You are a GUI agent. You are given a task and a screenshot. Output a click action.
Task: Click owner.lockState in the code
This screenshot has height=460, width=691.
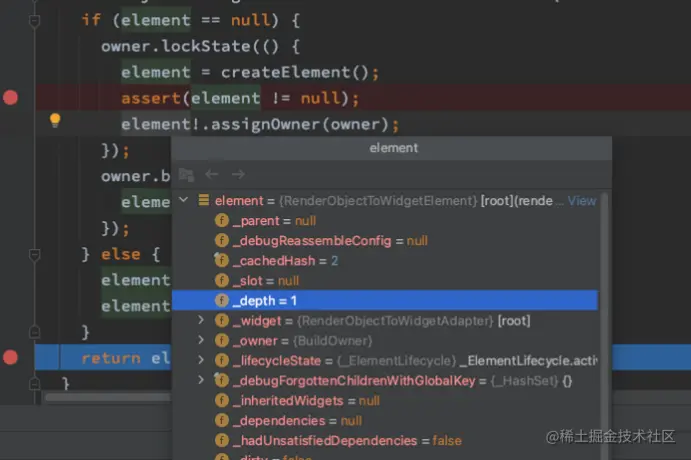(x=176, y=46)
